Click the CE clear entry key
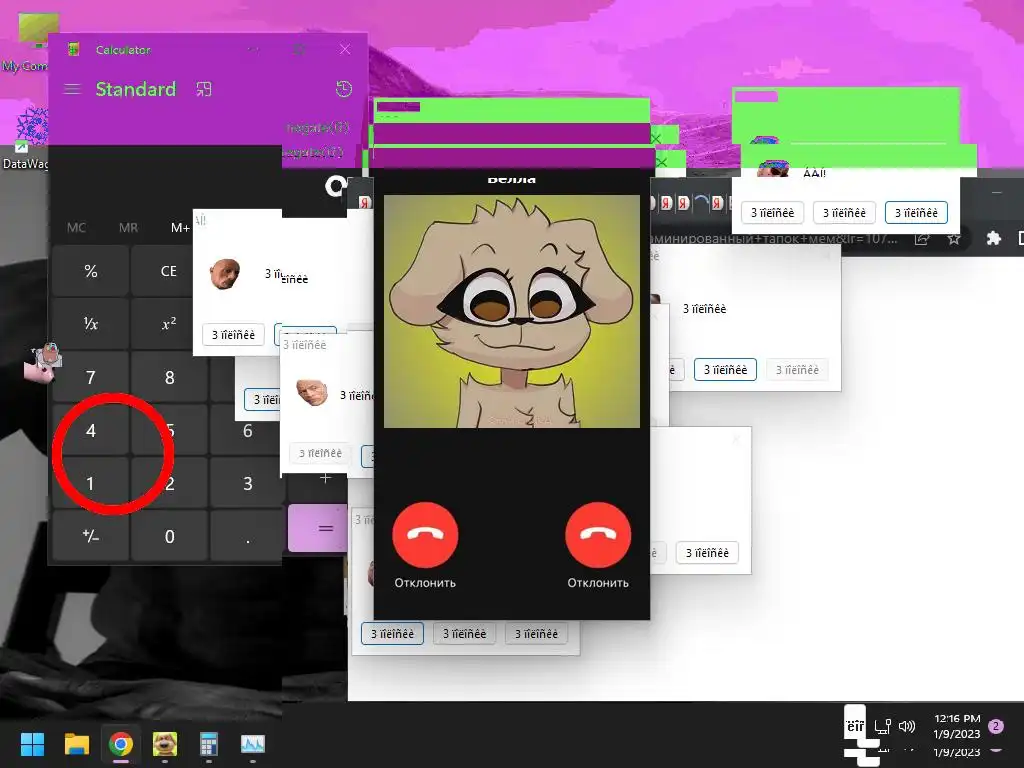 click(168, 271)
